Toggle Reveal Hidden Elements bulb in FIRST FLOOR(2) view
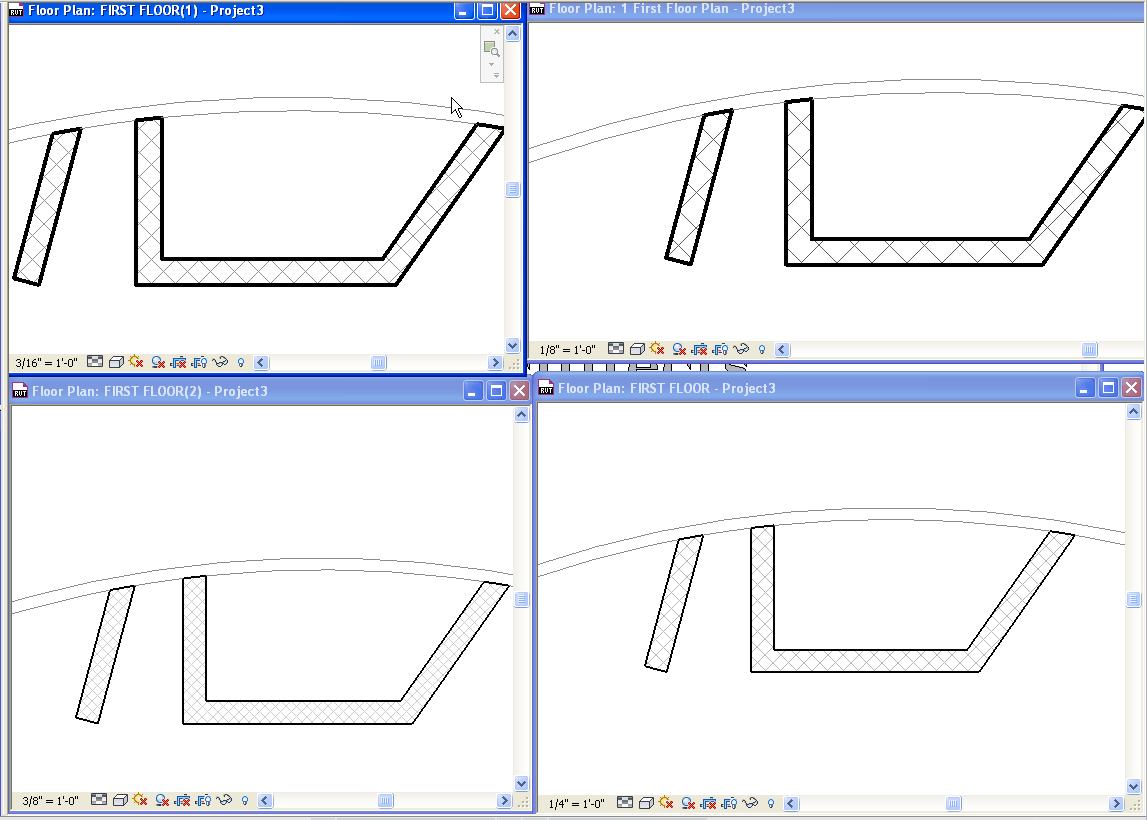Viewport: 1147px width, 820px height. point(245,800)
